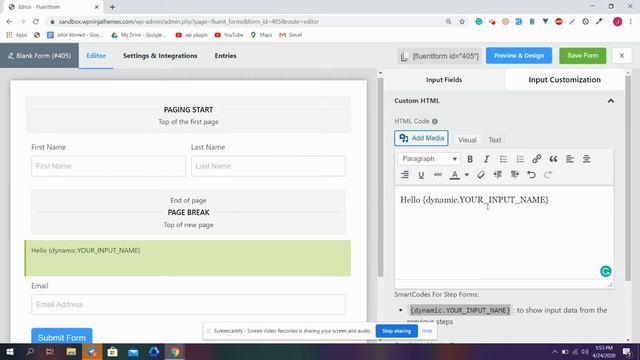The height and width of the screenshot is (360, 640).
Task: Open Mail app from taskbar
Action: (x=133, y=351)
